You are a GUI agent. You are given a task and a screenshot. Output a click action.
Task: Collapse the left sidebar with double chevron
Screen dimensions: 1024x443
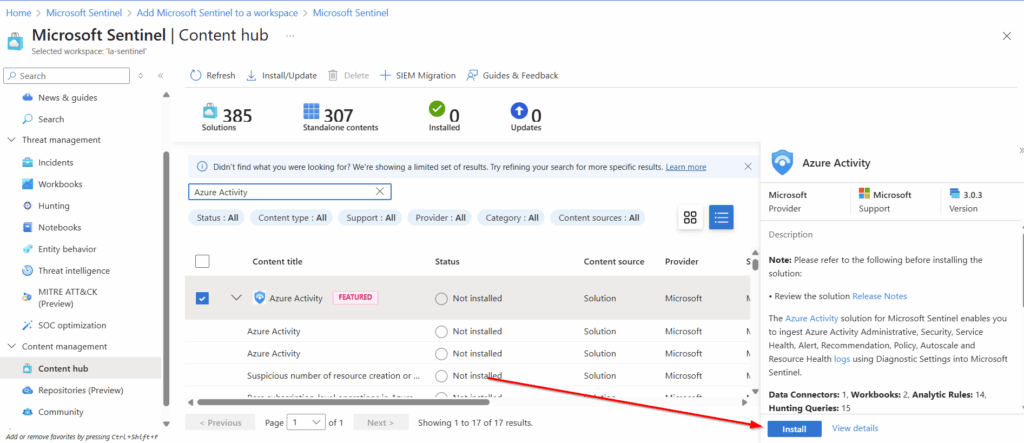[160, 76]
